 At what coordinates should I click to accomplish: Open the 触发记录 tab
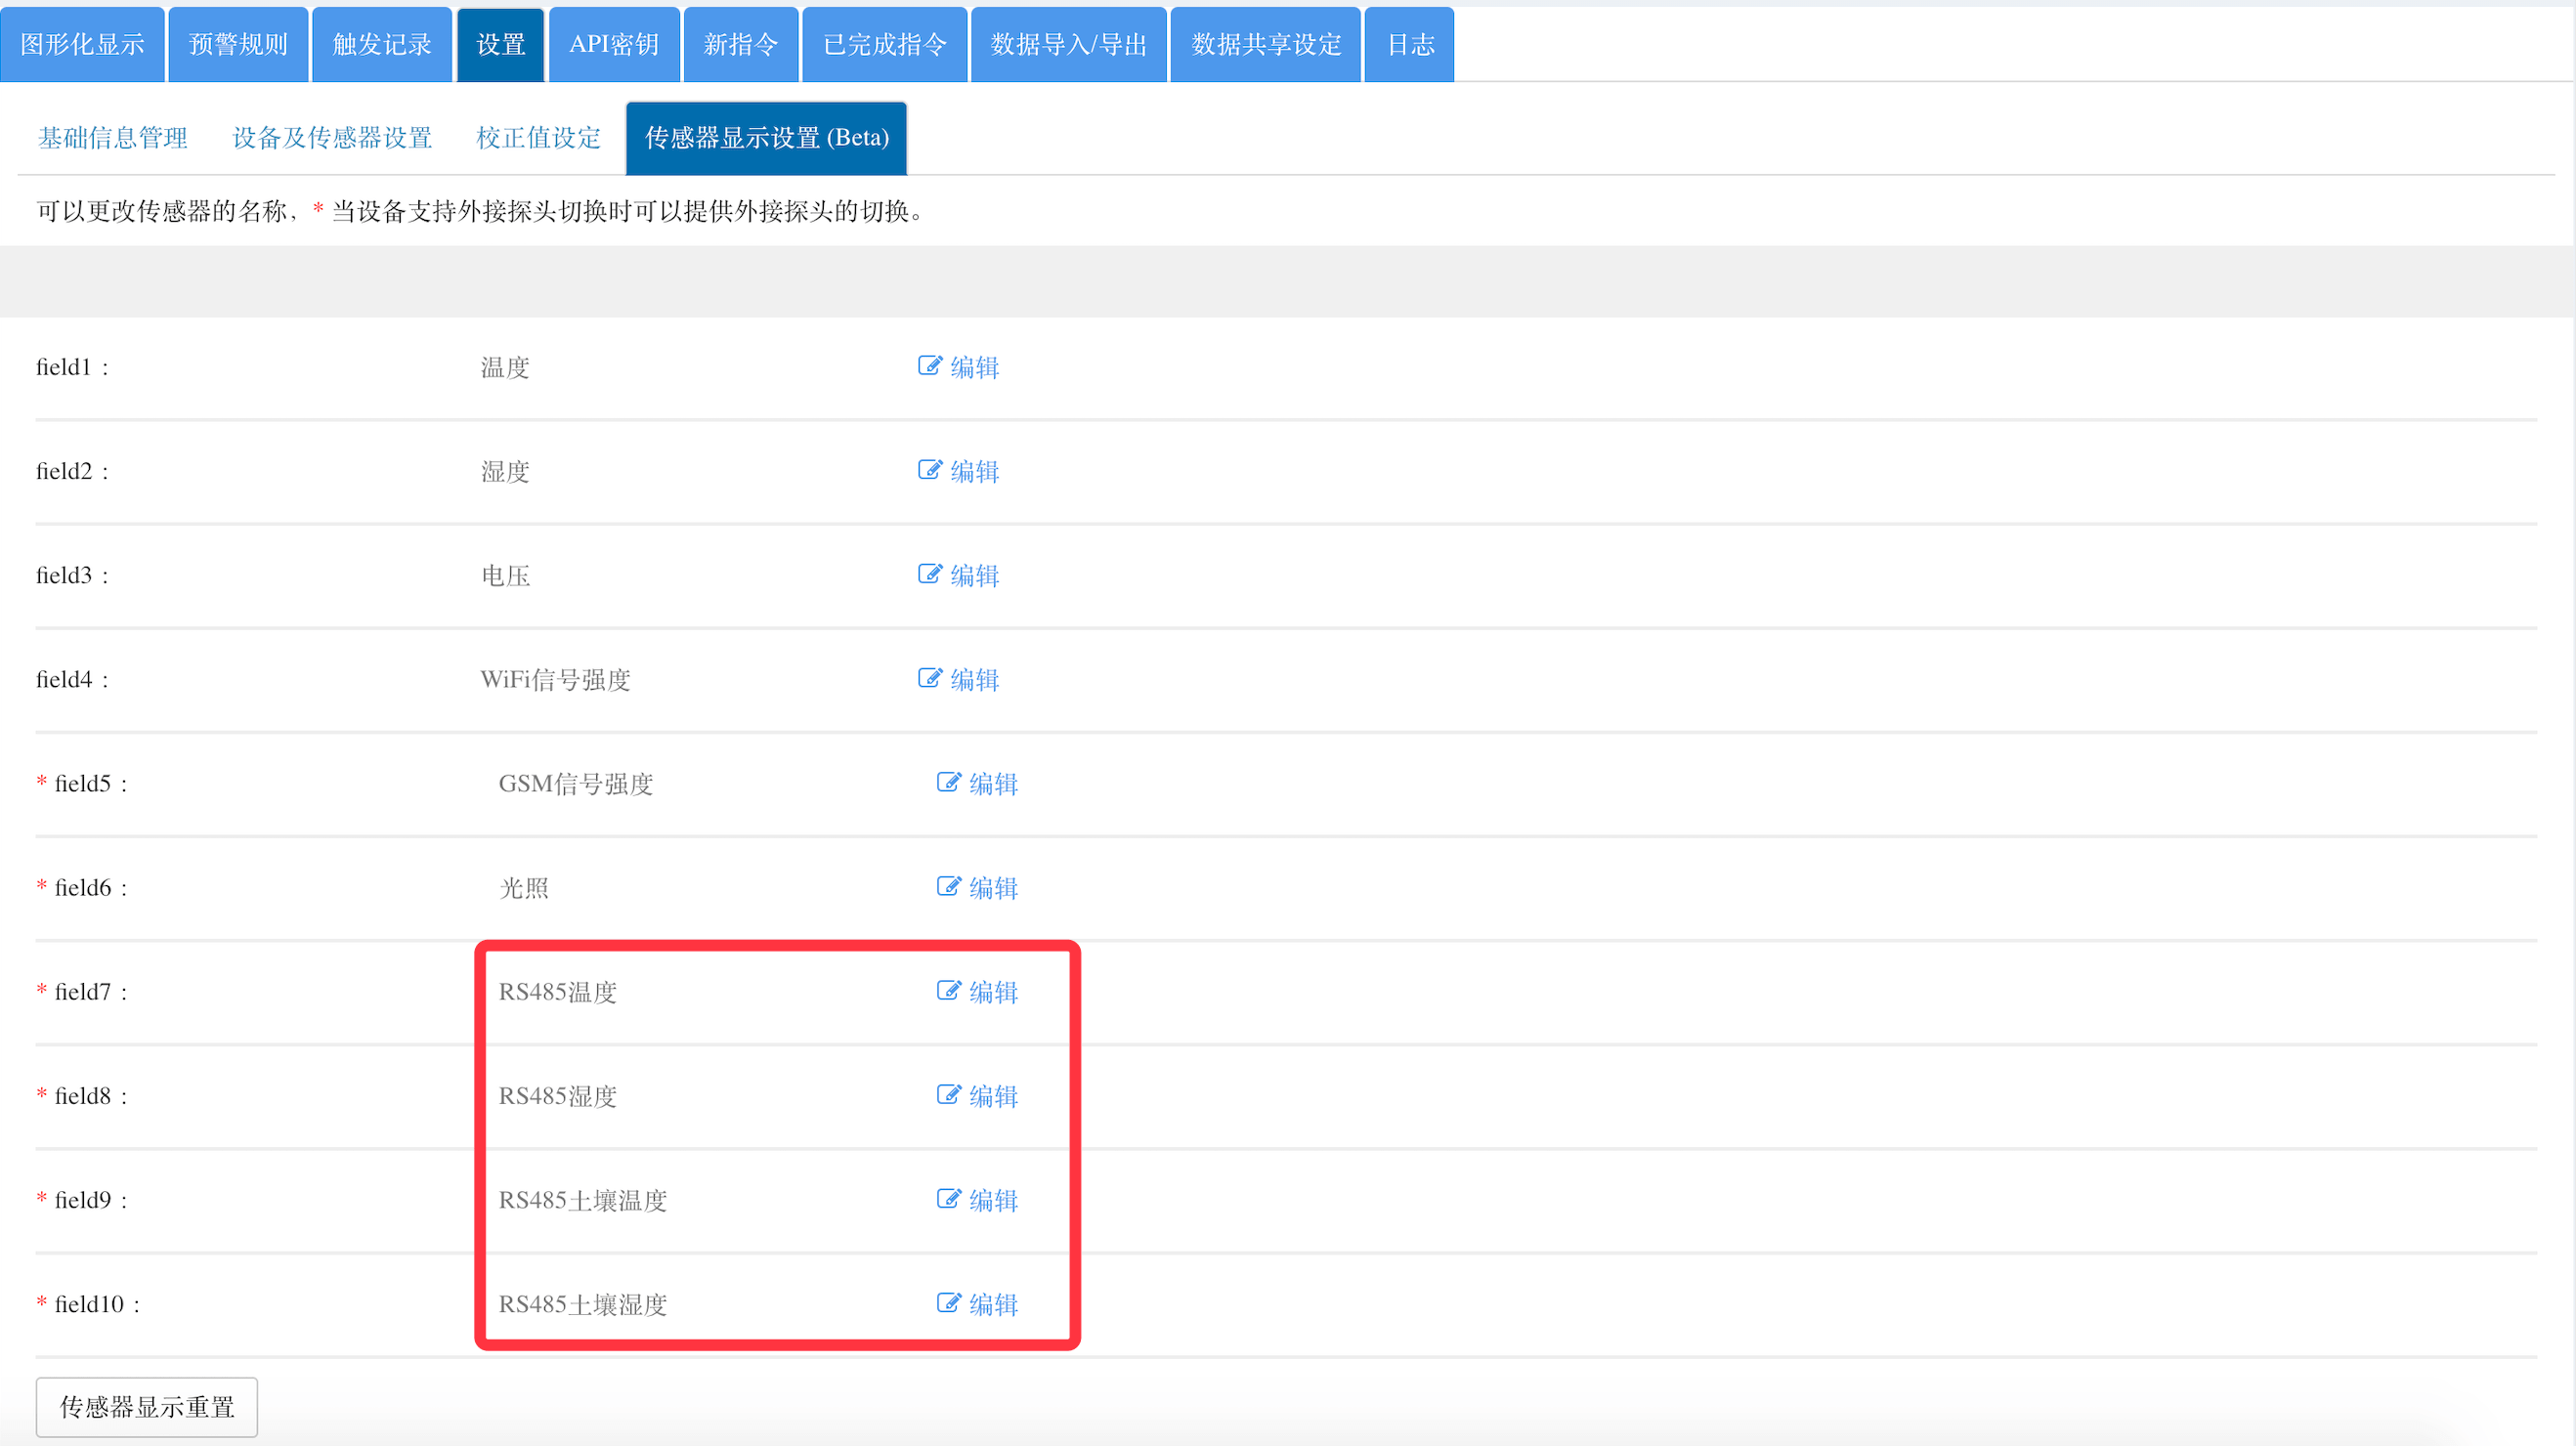382,44
